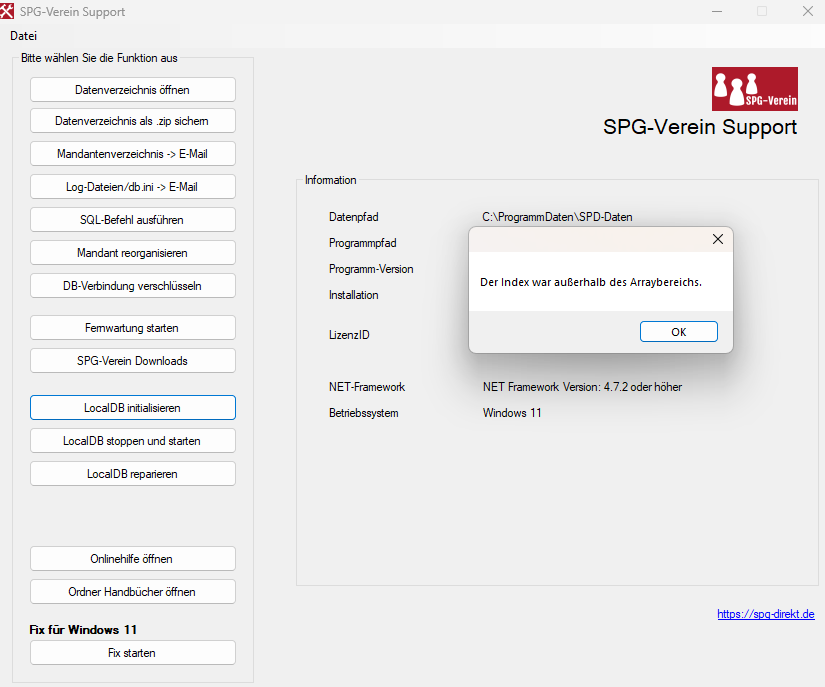Click LocalDB initialisieren
The image size is (825, 687).
(133, 408)
